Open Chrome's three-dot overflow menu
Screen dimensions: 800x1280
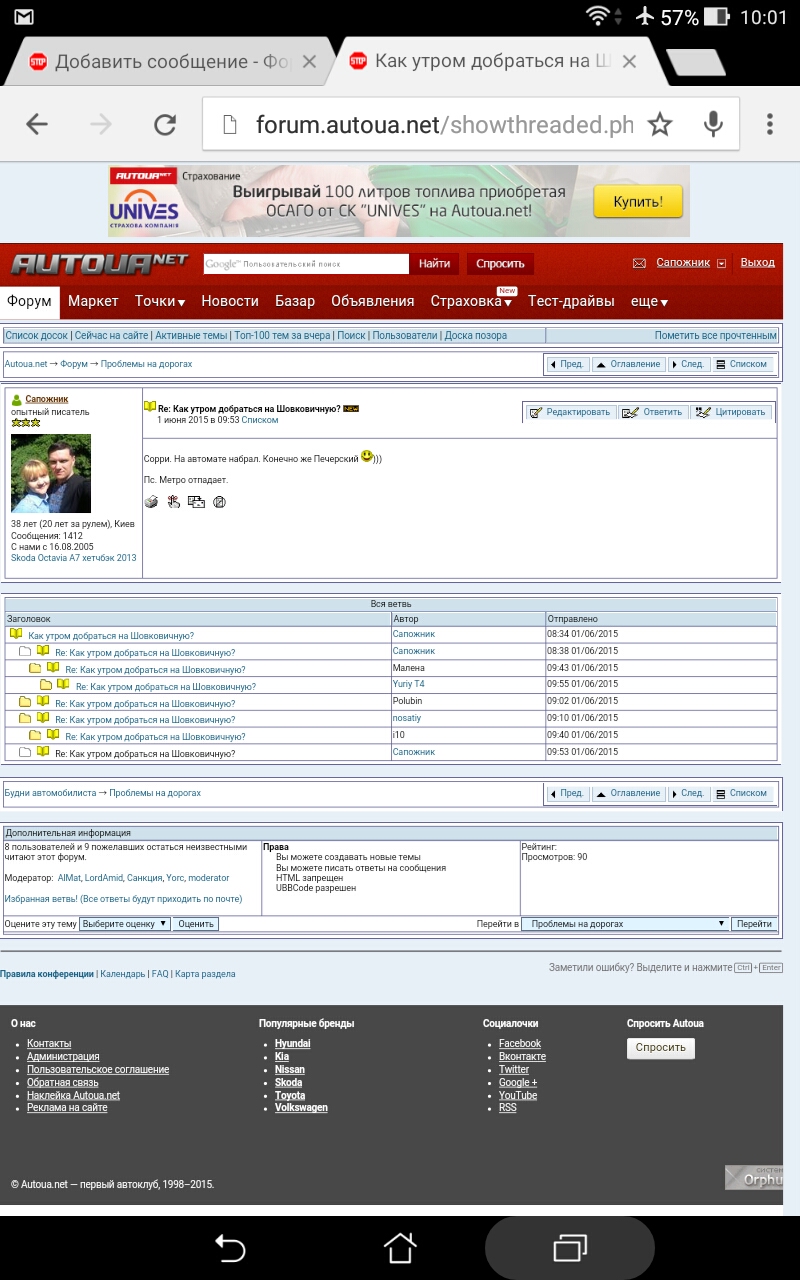[769, 124]
